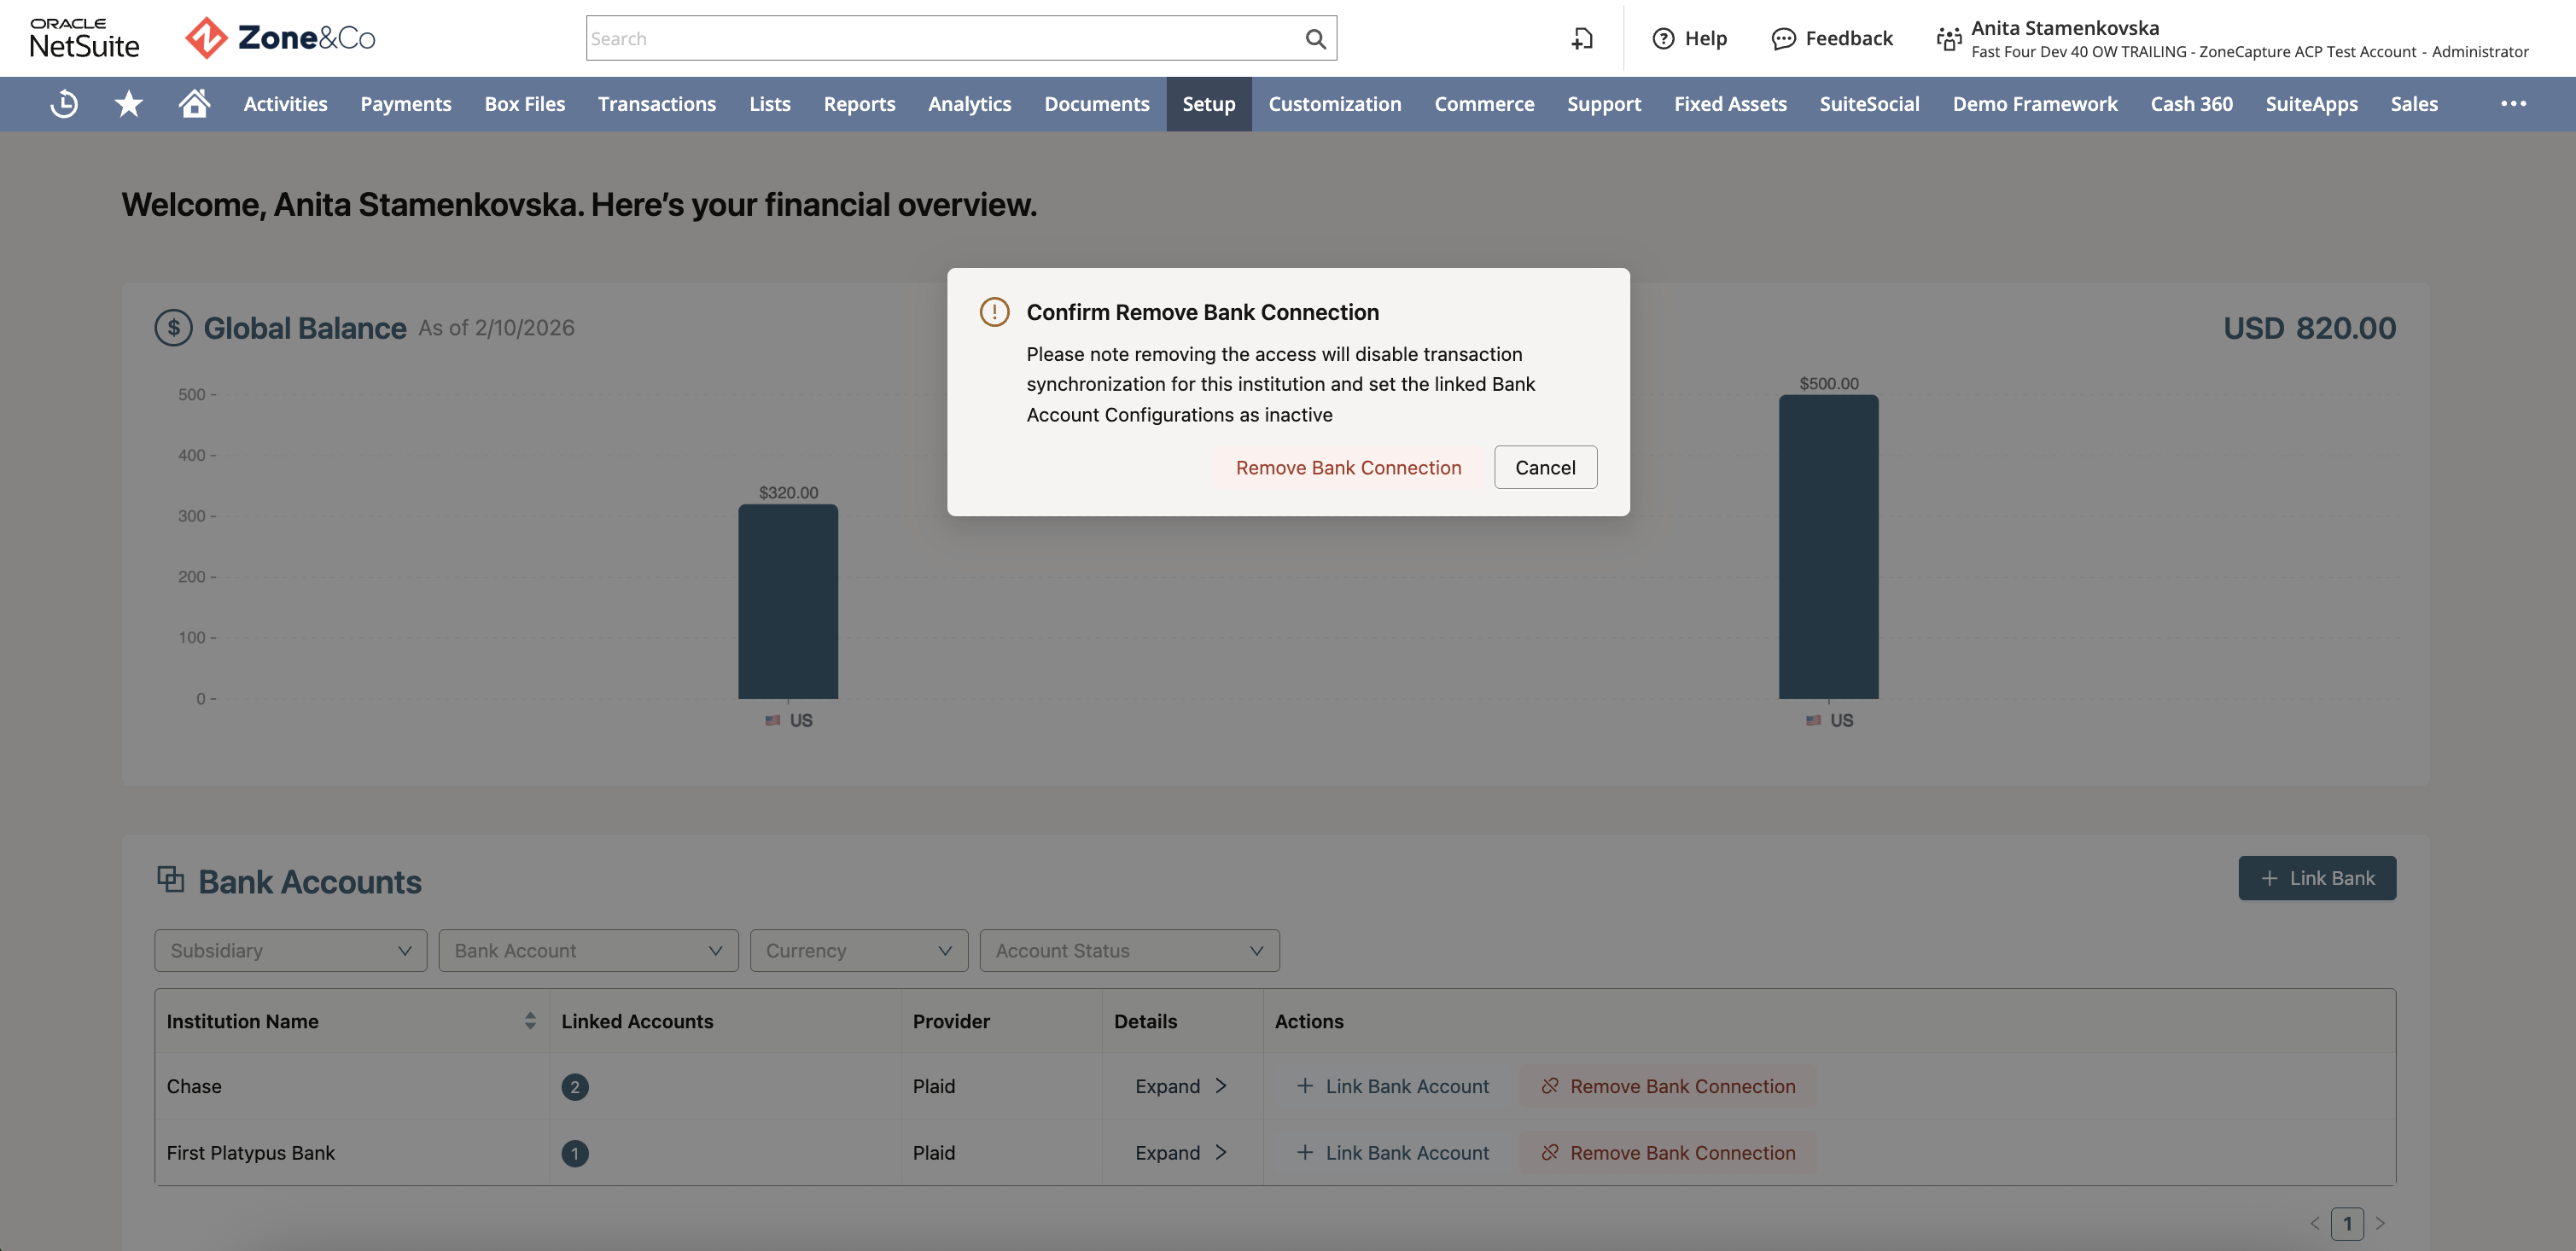Image resolution: width=2576 pixels, height=1251 pixels.
Task: Open the more menu ellipsis icon
Action: 2513,104
